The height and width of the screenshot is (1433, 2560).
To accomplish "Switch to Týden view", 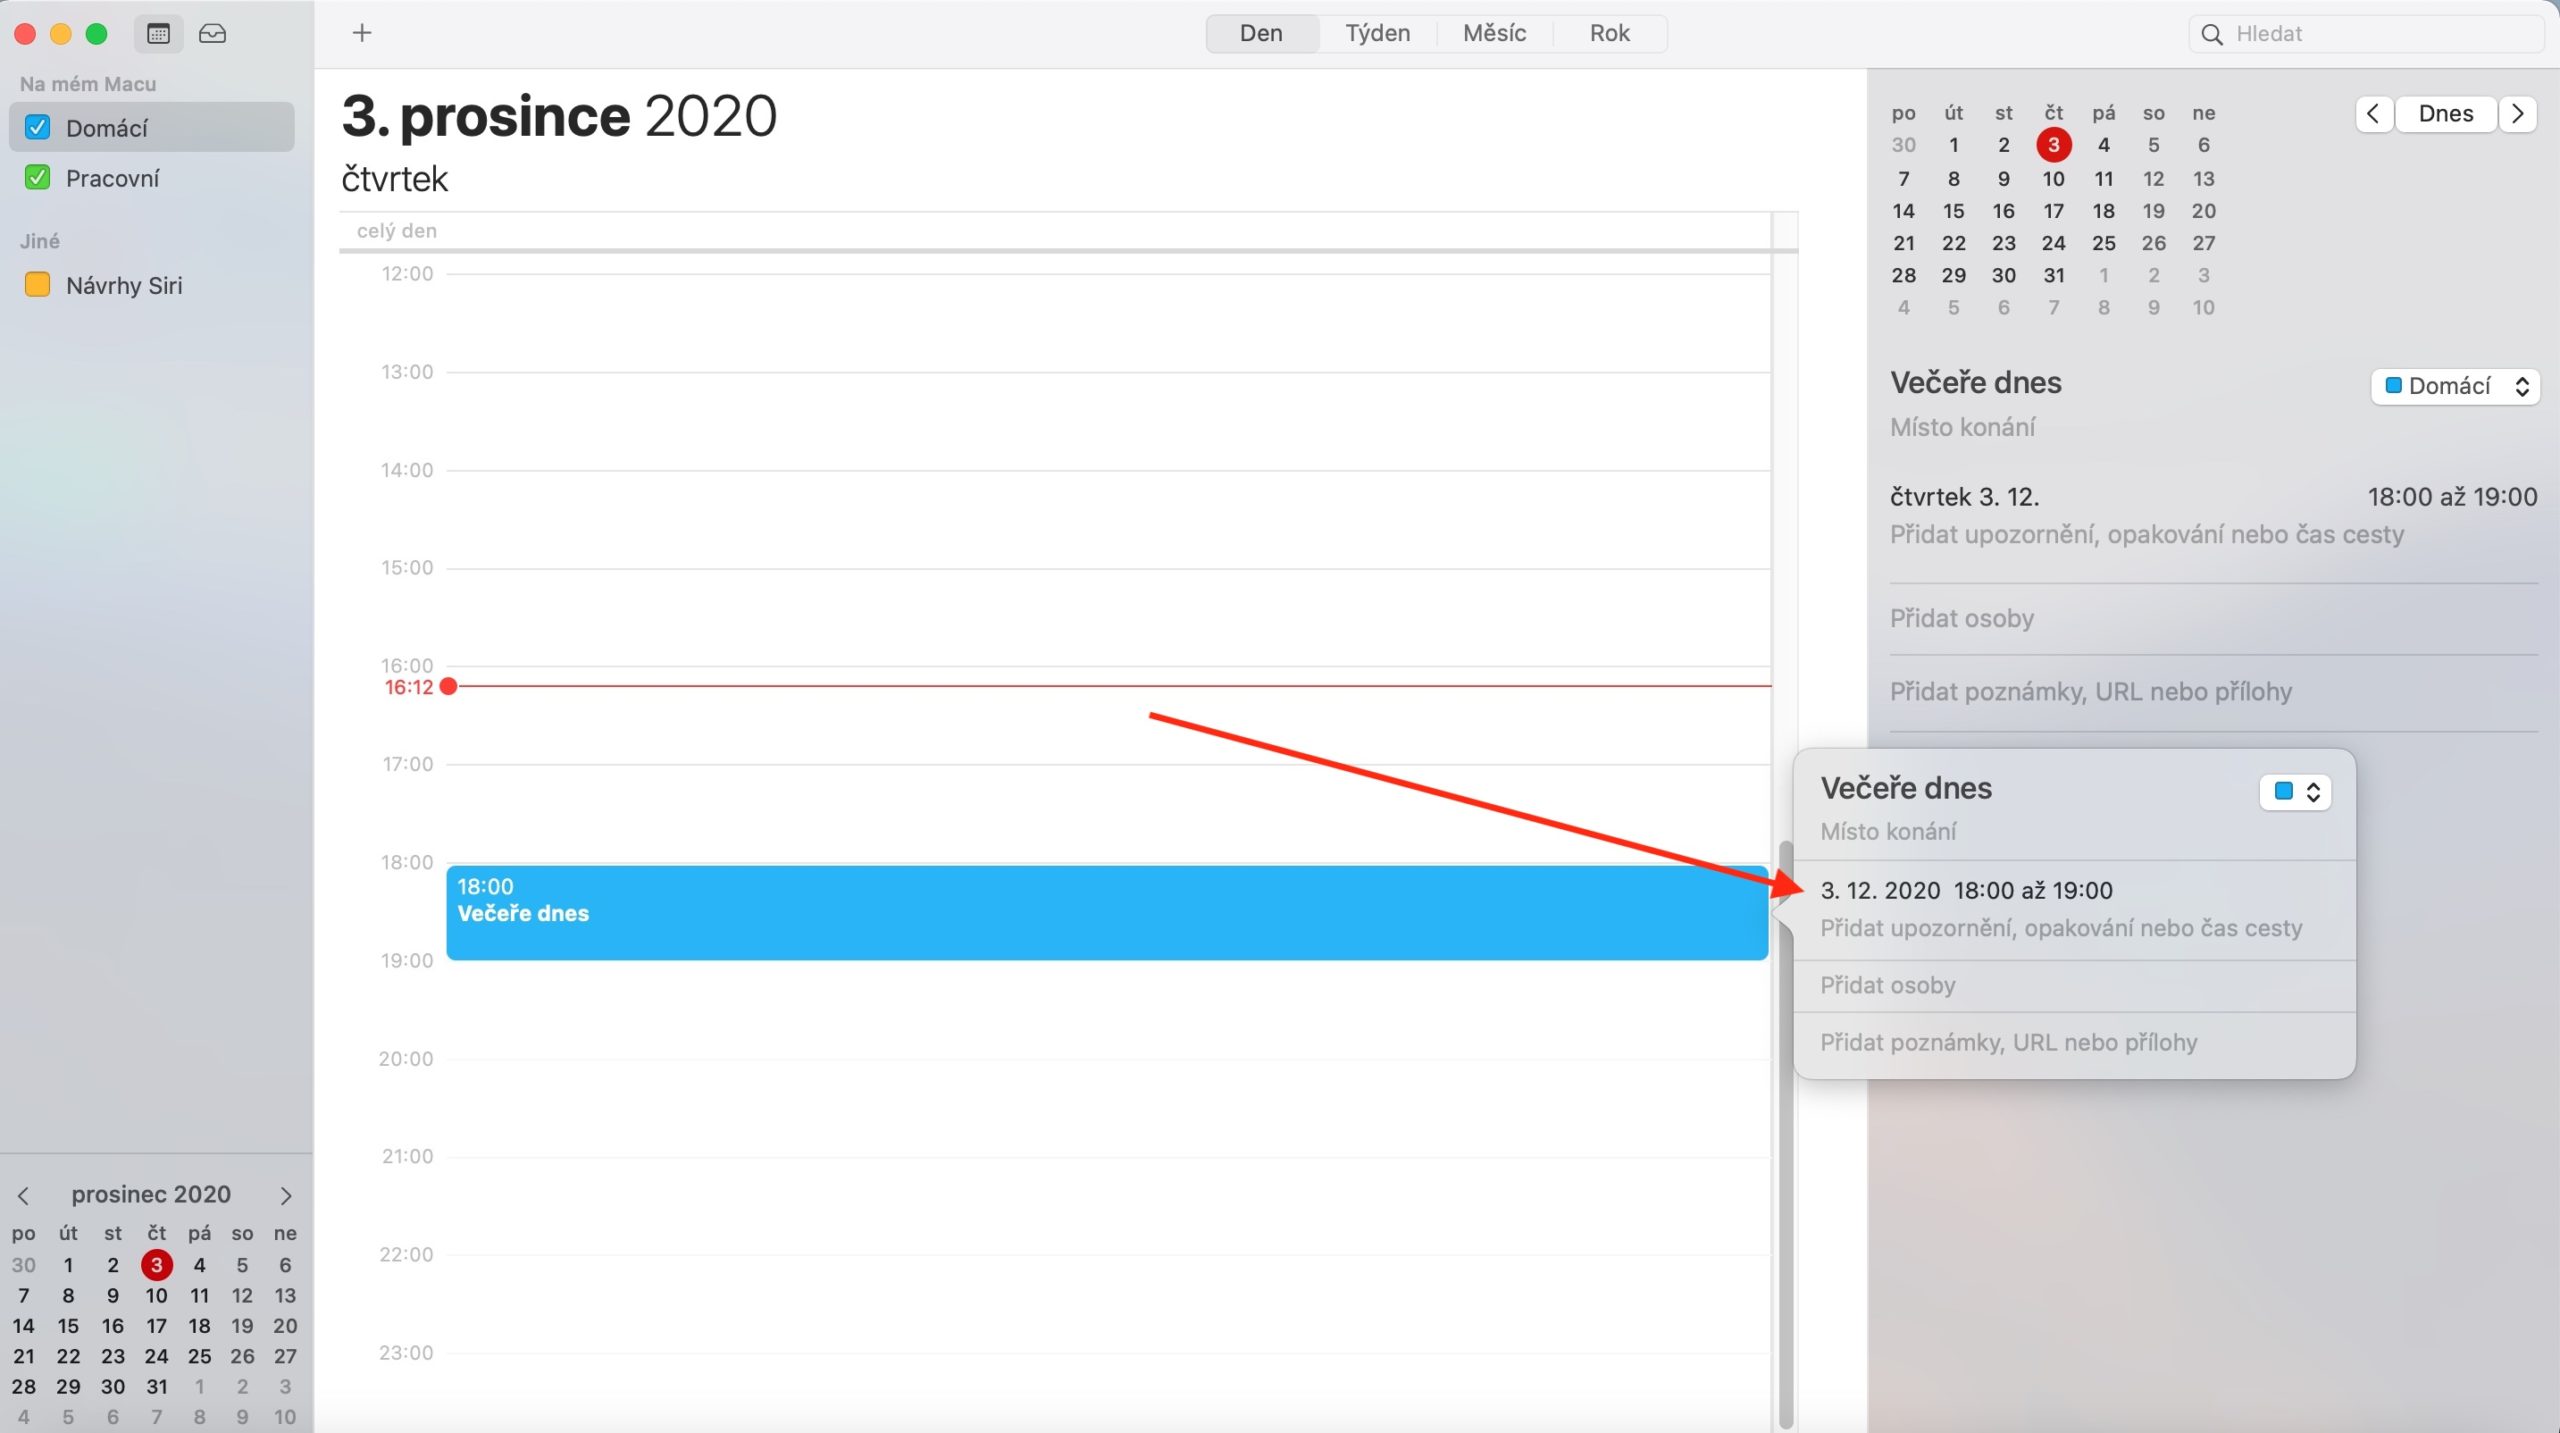I will [1377, 33].
